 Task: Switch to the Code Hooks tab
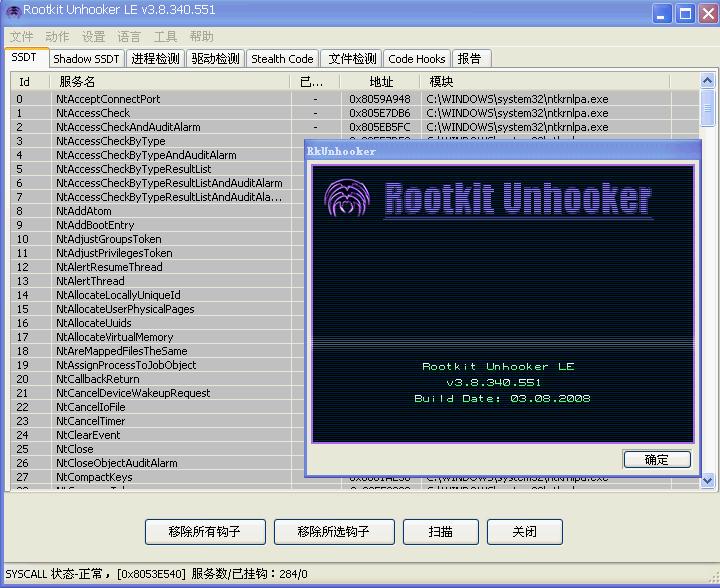pyautogui.click(x=417, y=59)
